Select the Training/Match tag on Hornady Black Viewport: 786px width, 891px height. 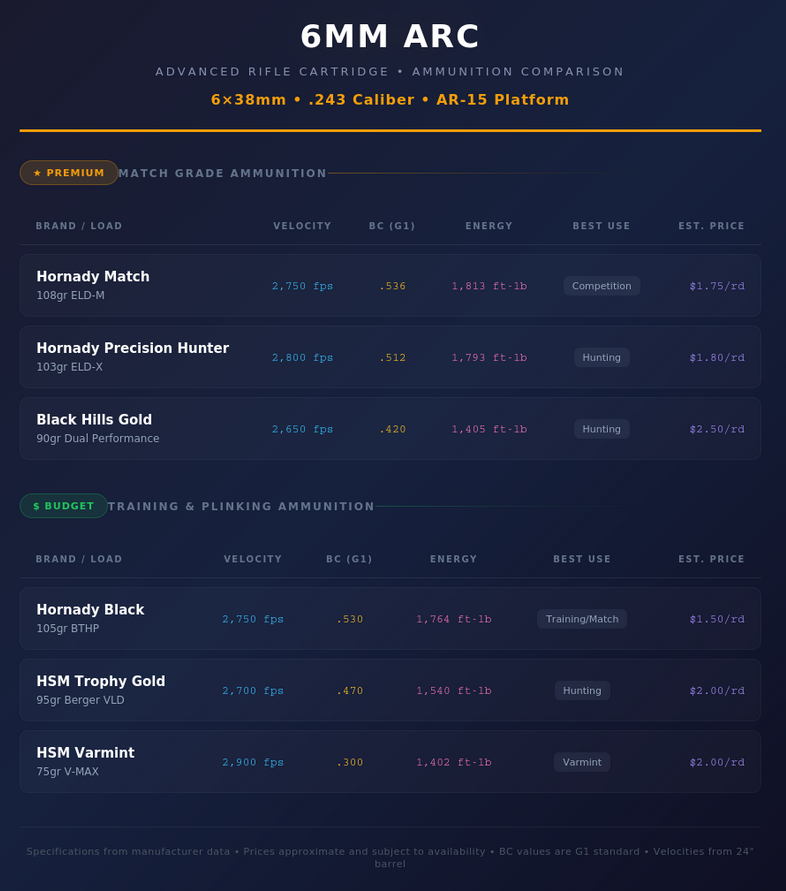(x=582, y=619)
